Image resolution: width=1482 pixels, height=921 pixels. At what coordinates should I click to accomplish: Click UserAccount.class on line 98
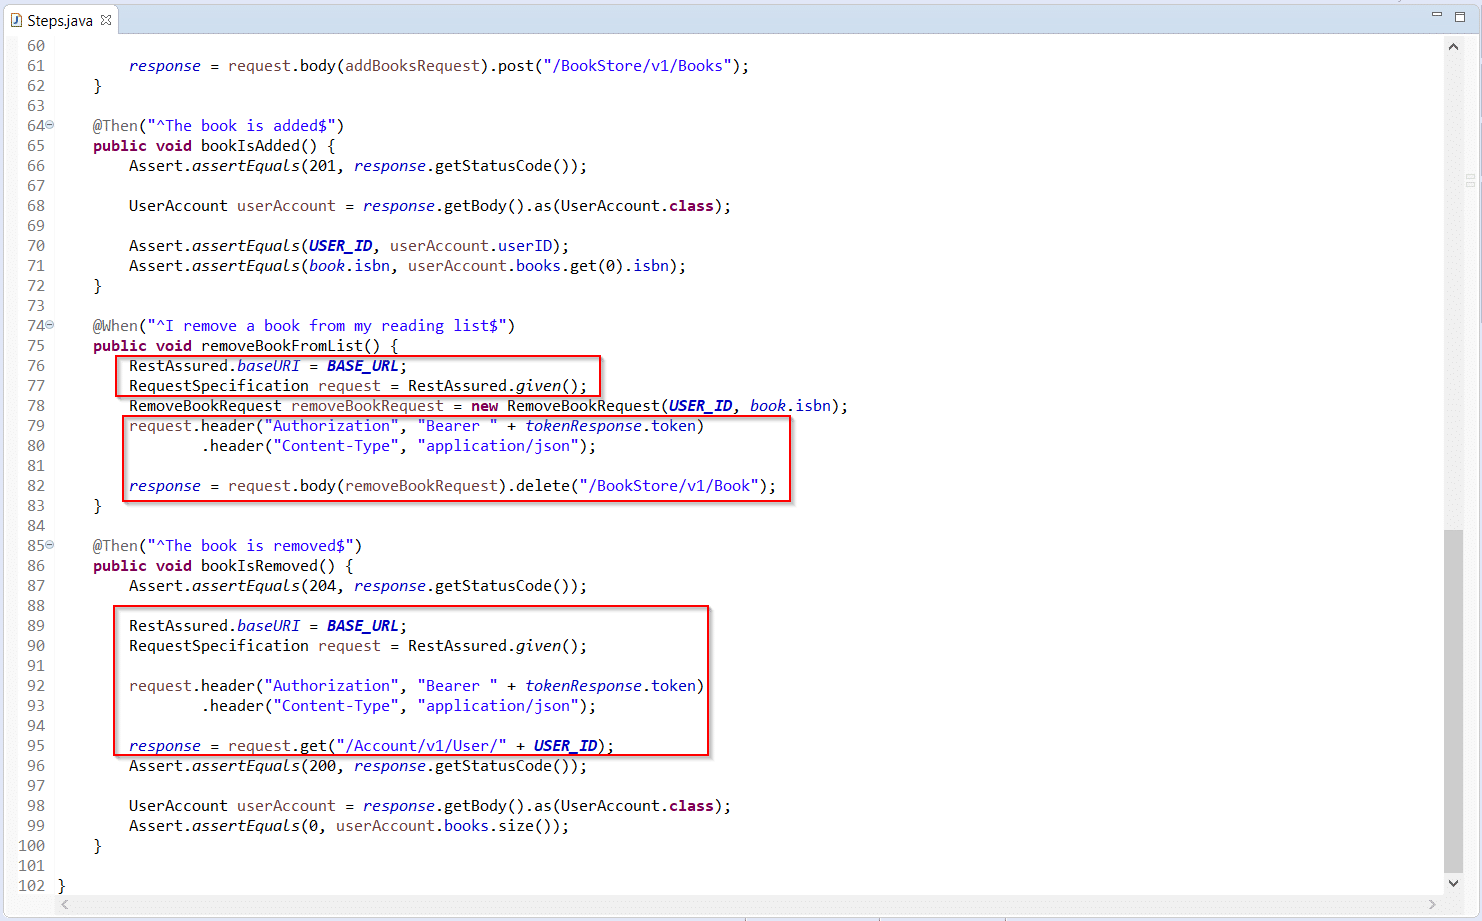(637, 806)
